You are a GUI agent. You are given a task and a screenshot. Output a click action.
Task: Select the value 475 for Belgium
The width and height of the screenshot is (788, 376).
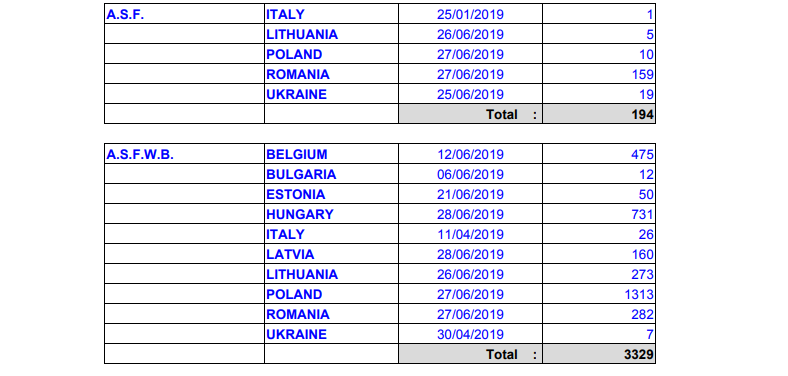pyautogui.click(x=642, y=155)
